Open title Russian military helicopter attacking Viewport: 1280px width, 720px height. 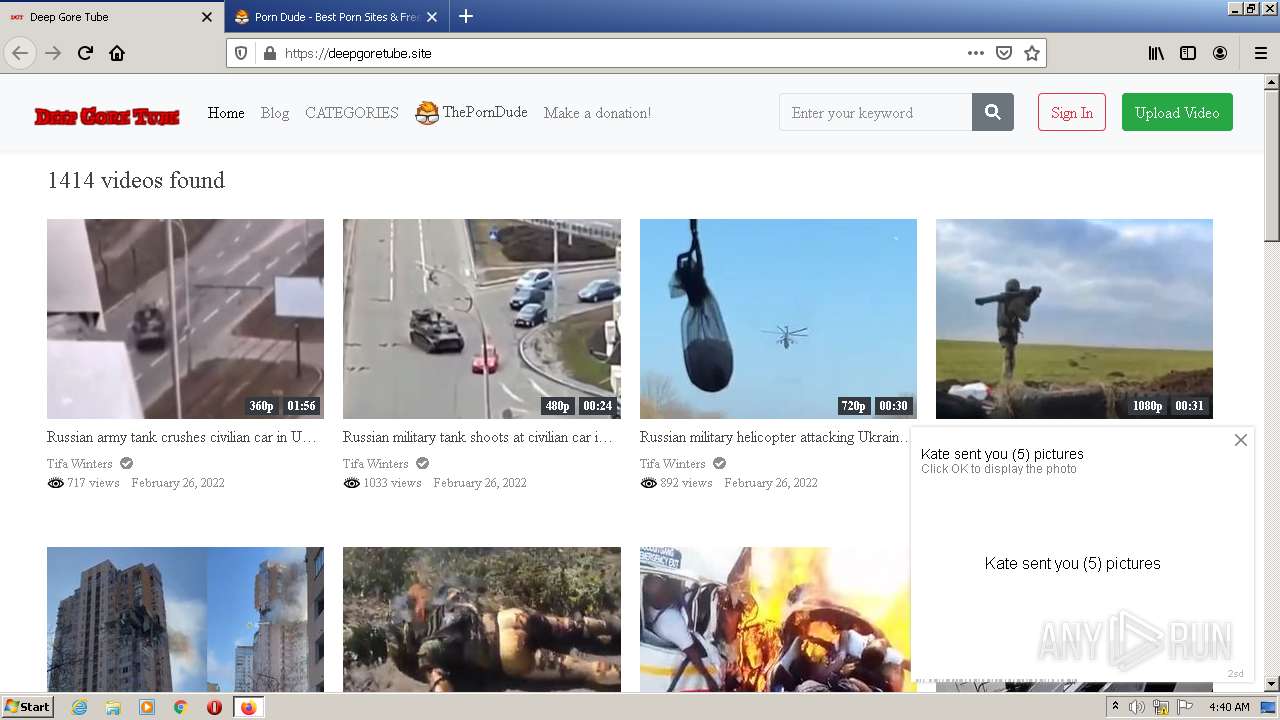coord(775,437)
